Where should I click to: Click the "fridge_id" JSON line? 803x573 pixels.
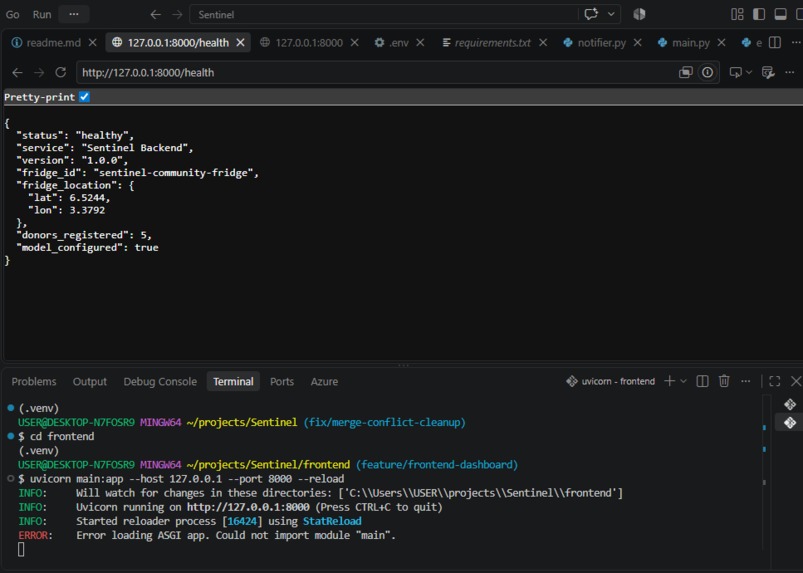[137, 173]
